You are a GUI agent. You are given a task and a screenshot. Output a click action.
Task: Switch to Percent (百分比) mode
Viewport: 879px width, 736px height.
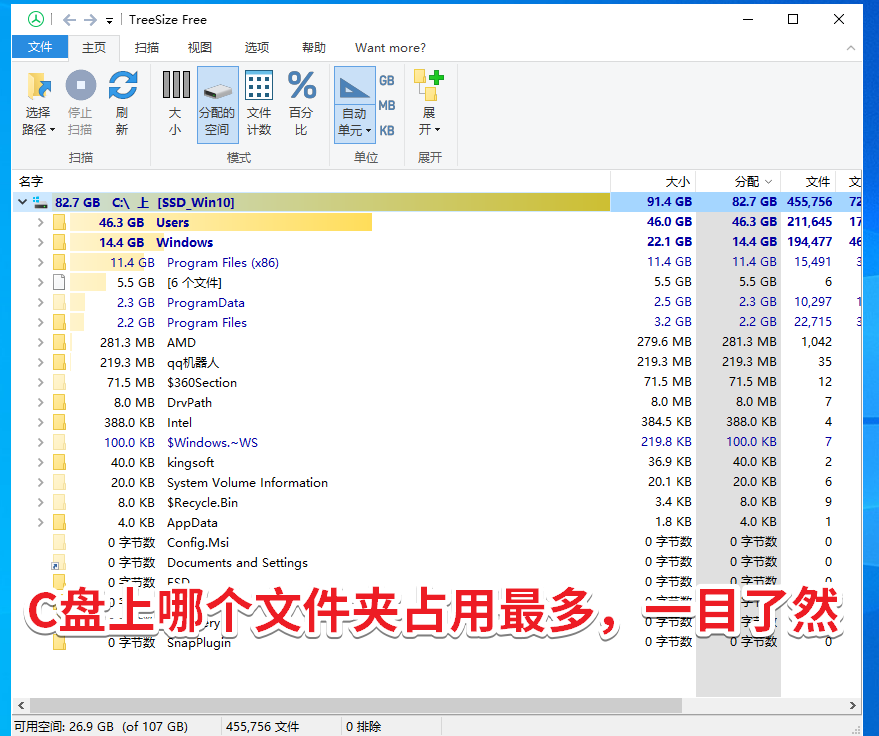click(x=301, y=103)
